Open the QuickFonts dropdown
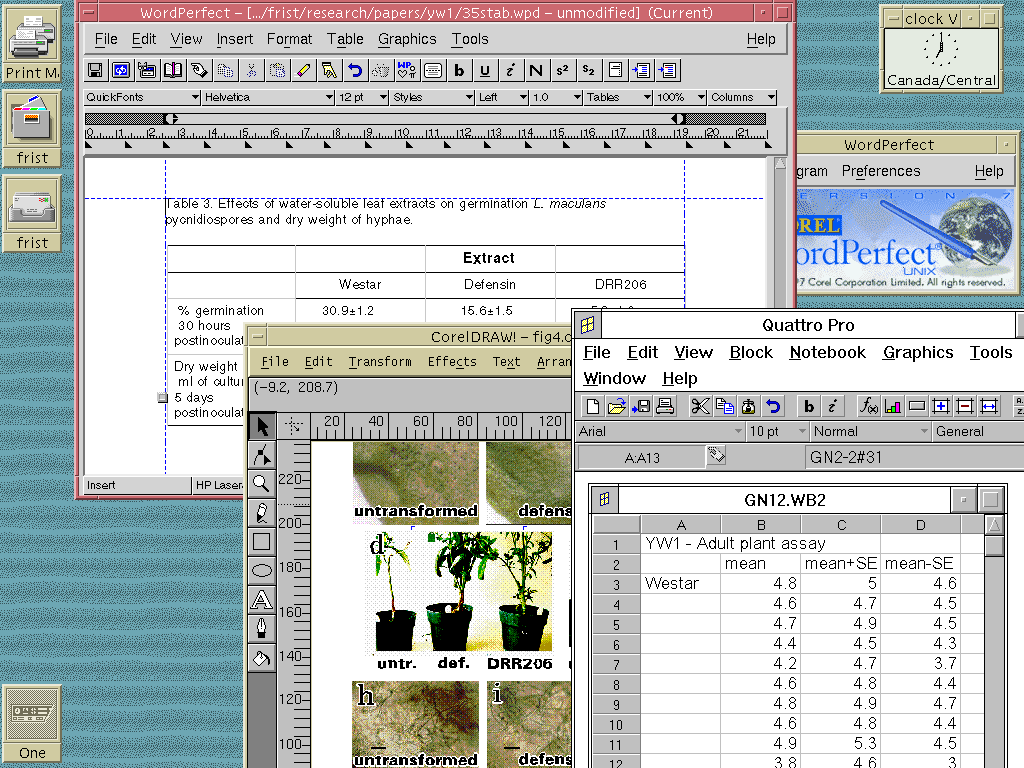The height and width of the screenshot is (768, 1024). pos(142,97)
